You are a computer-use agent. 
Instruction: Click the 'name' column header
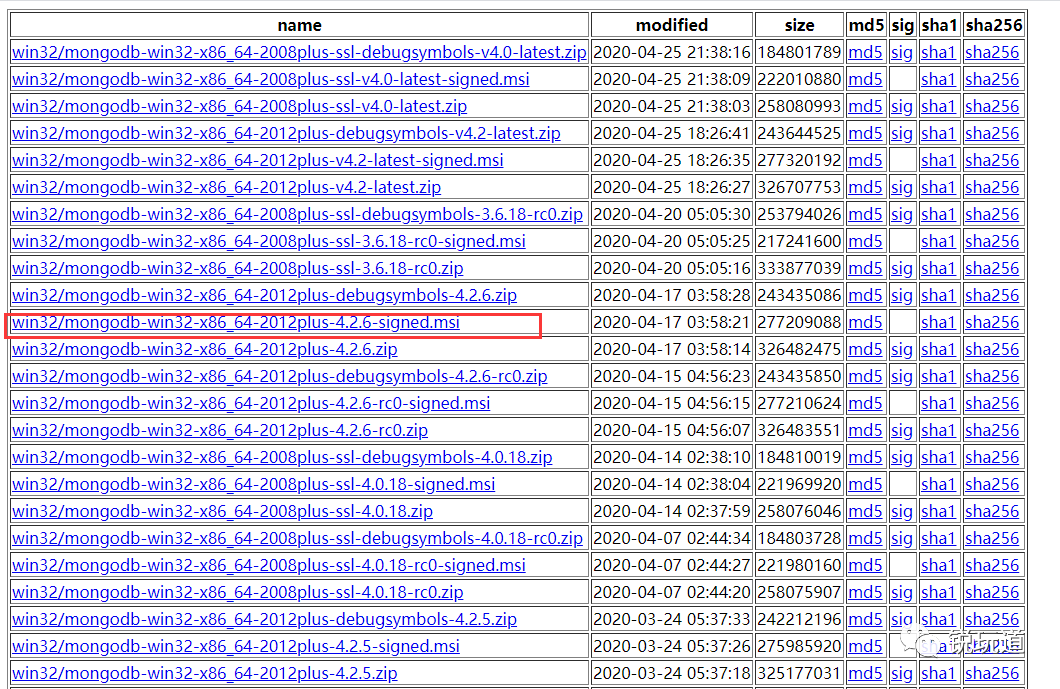point(299,25)
